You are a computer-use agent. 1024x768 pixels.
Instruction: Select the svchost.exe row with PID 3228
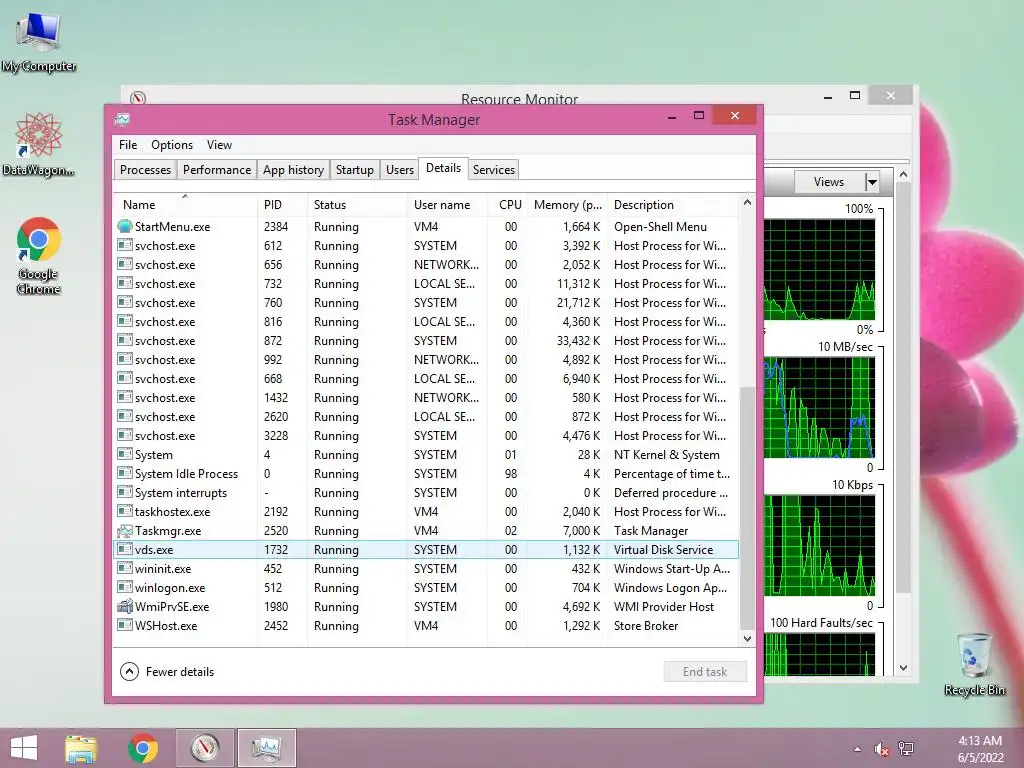point(426,436)
